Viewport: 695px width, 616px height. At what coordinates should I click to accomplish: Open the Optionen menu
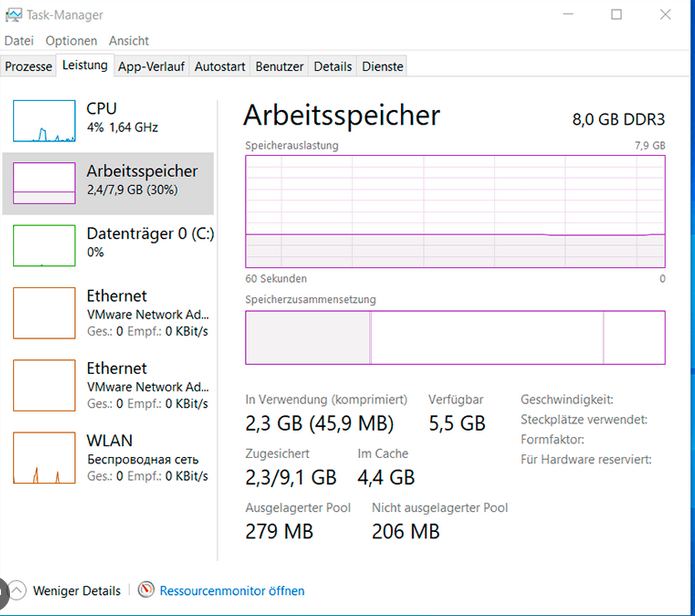(x=71, y=41)
